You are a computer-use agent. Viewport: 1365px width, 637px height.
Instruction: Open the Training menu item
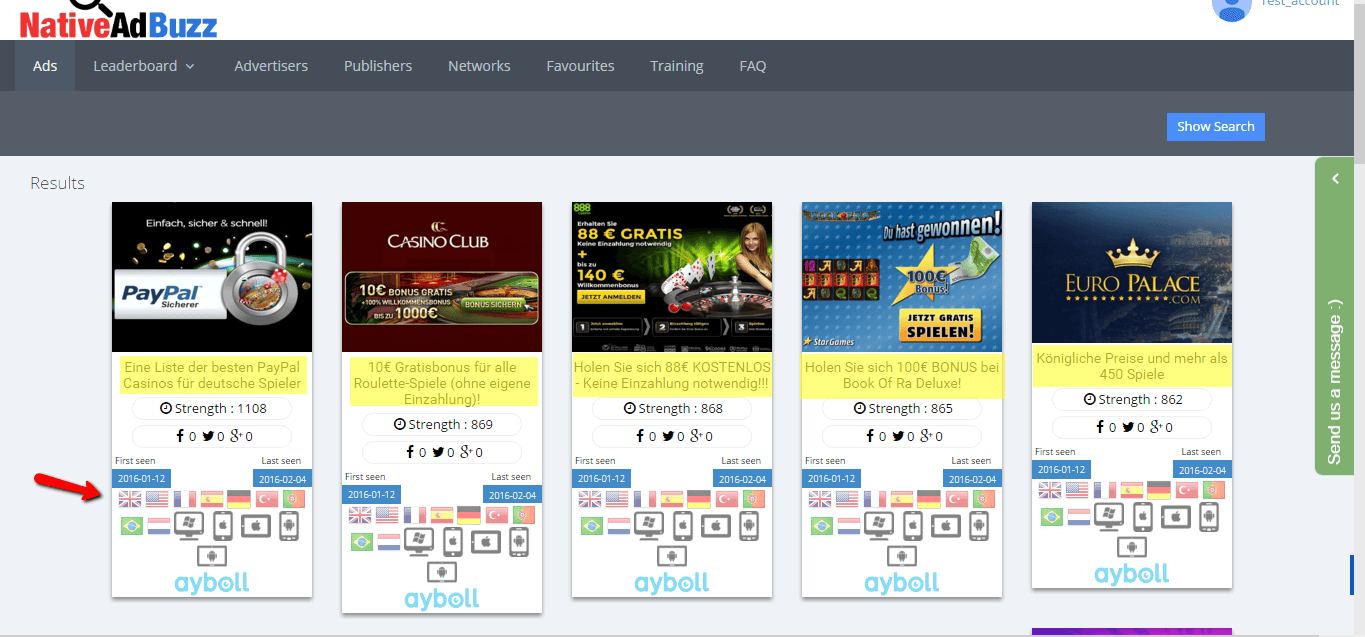(676, 65)
